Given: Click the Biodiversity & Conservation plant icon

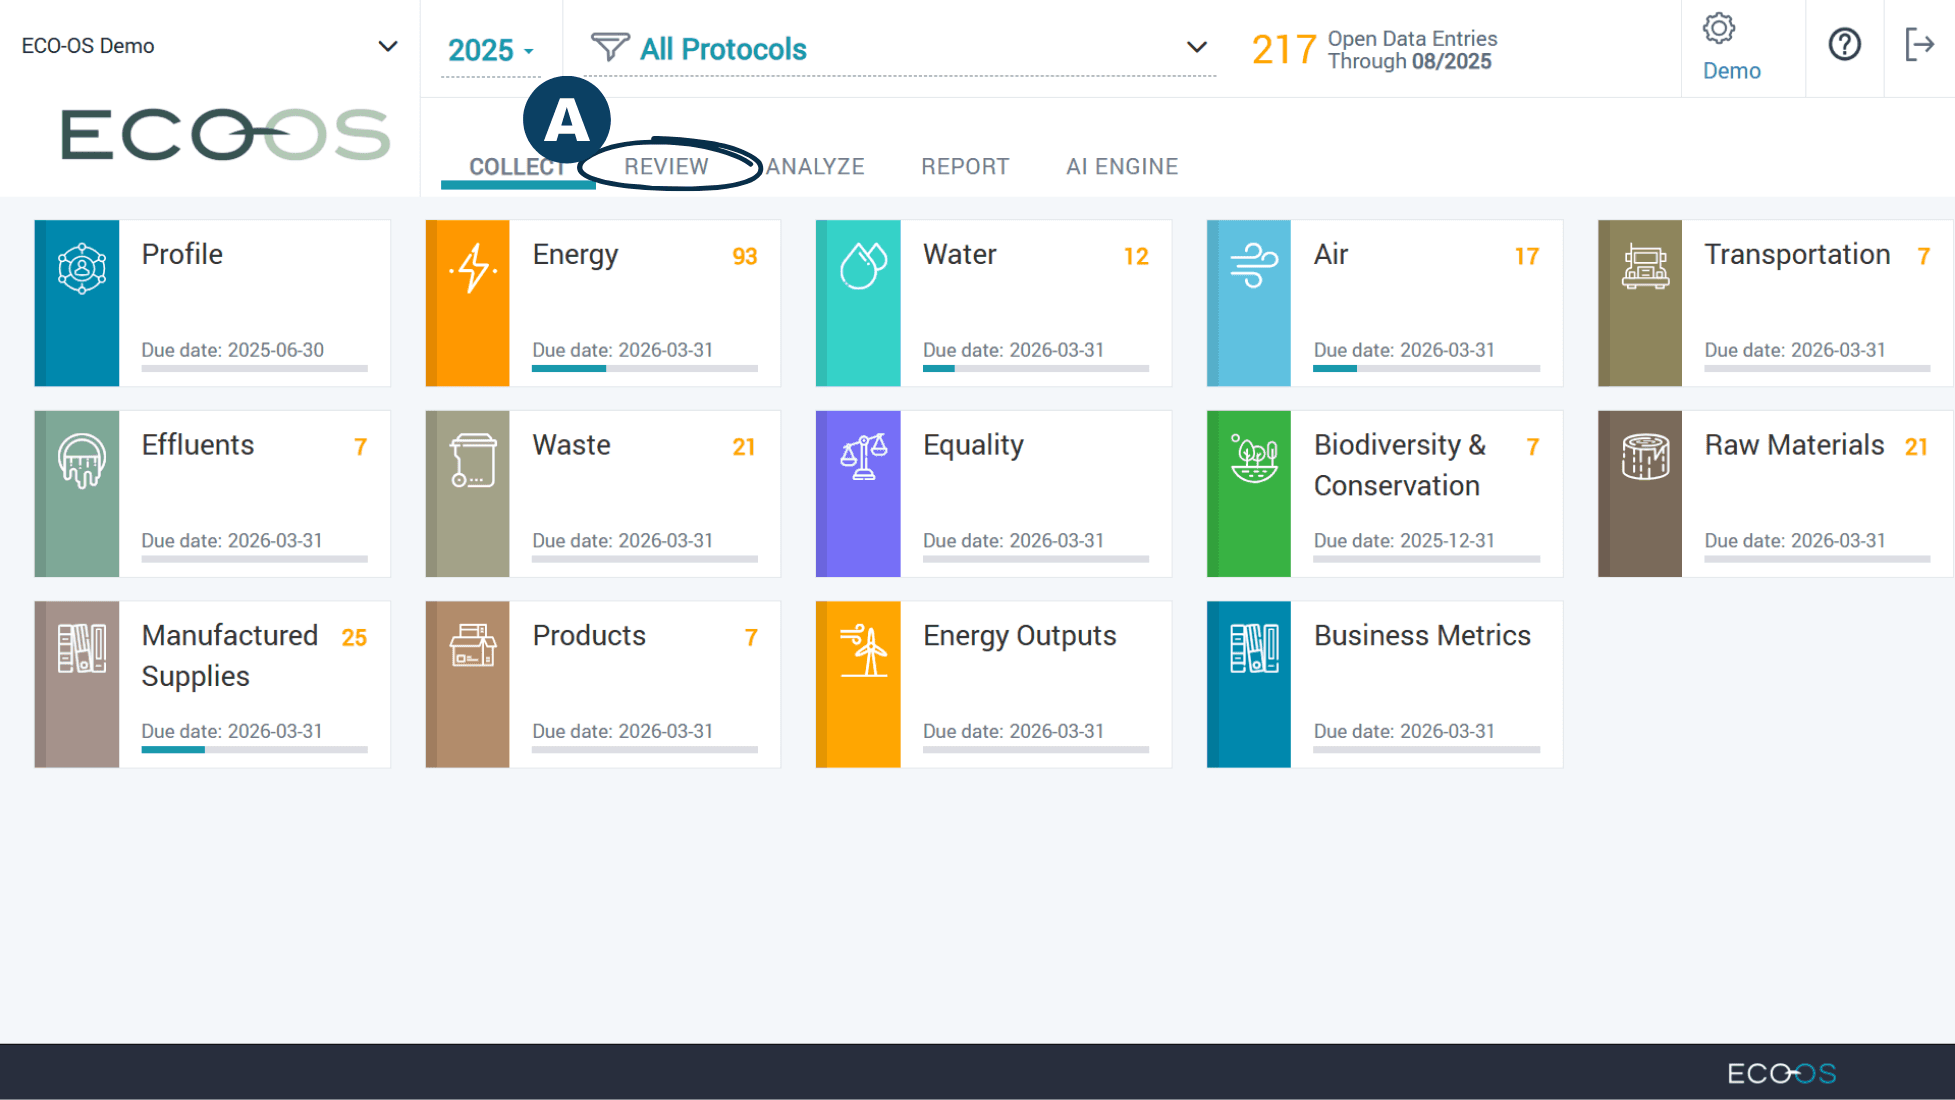Looking at the screenshot, I should coord(1253,458).
